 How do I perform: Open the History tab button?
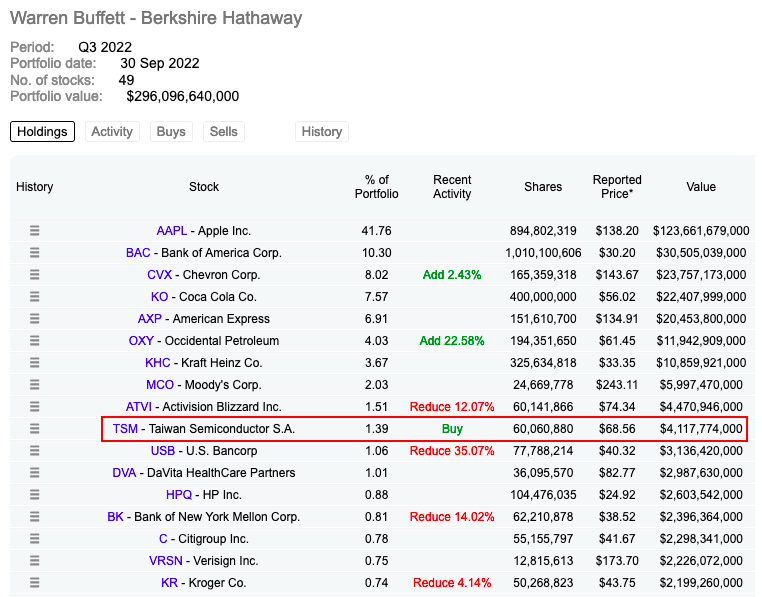click(322, 132)
